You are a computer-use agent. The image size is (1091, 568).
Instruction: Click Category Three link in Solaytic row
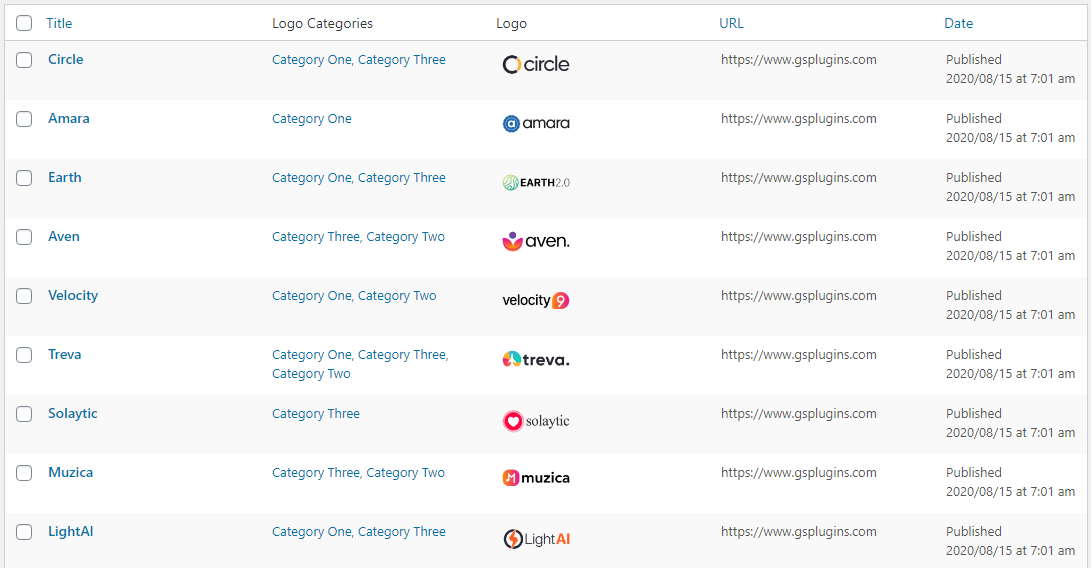pyautogui.click(x=315, y=414)
